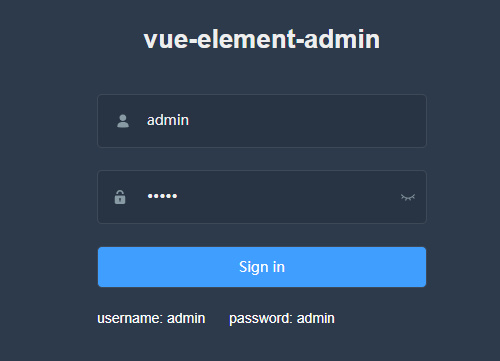The image size is (500, 361).
Task: Submit the login form via blue Sign in
Action: pos(262,267)
